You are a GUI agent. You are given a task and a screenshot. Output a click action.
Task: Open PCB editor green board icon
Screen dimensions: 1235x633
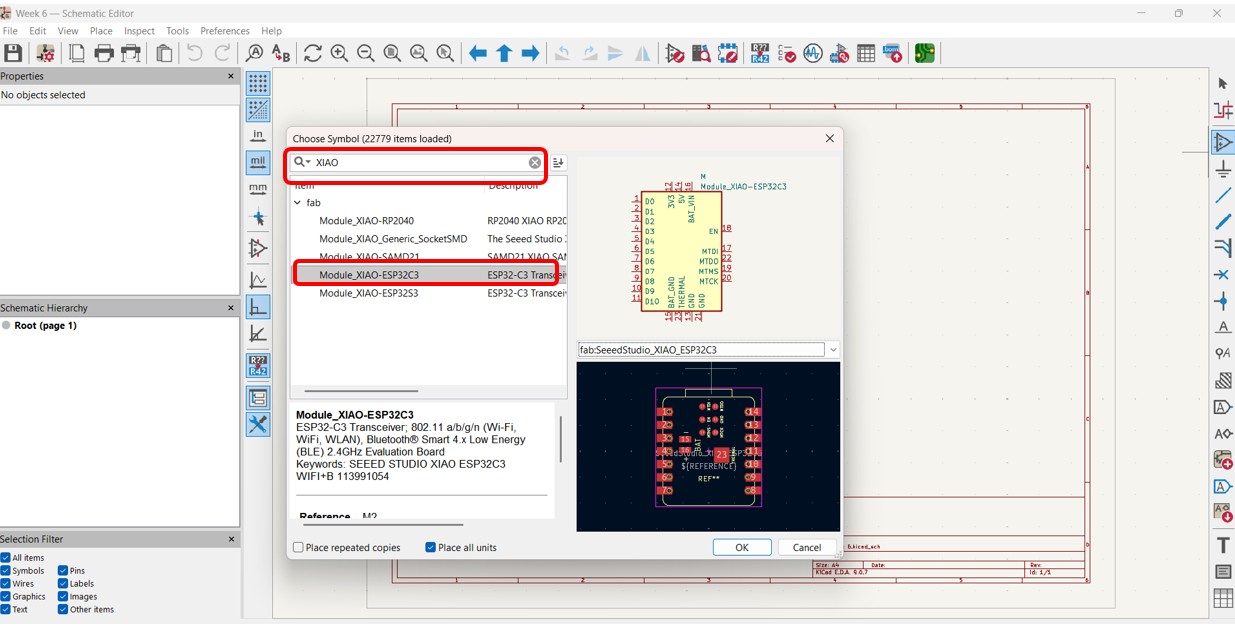pos(925,53)
